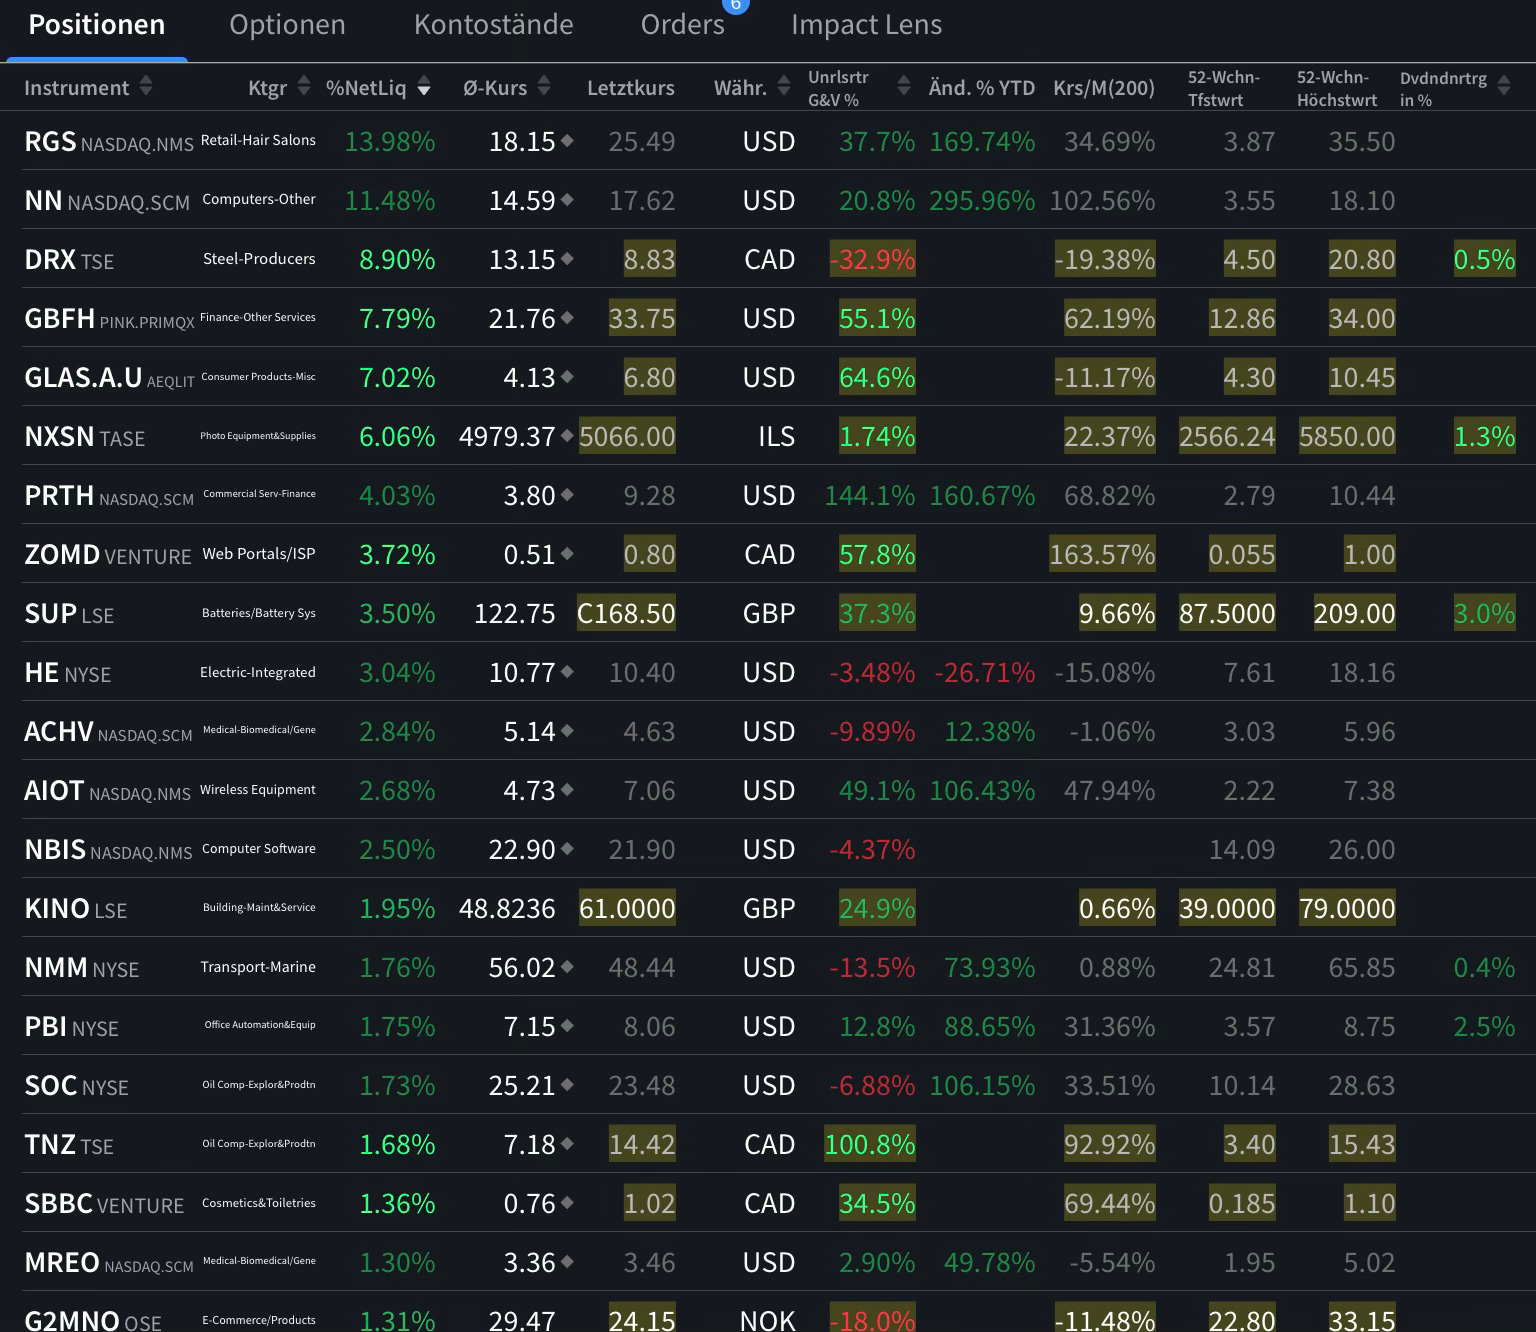Click diamond marker beside SOC 25.21
Screen dimensions: 1536x1332
(567, 1085)
